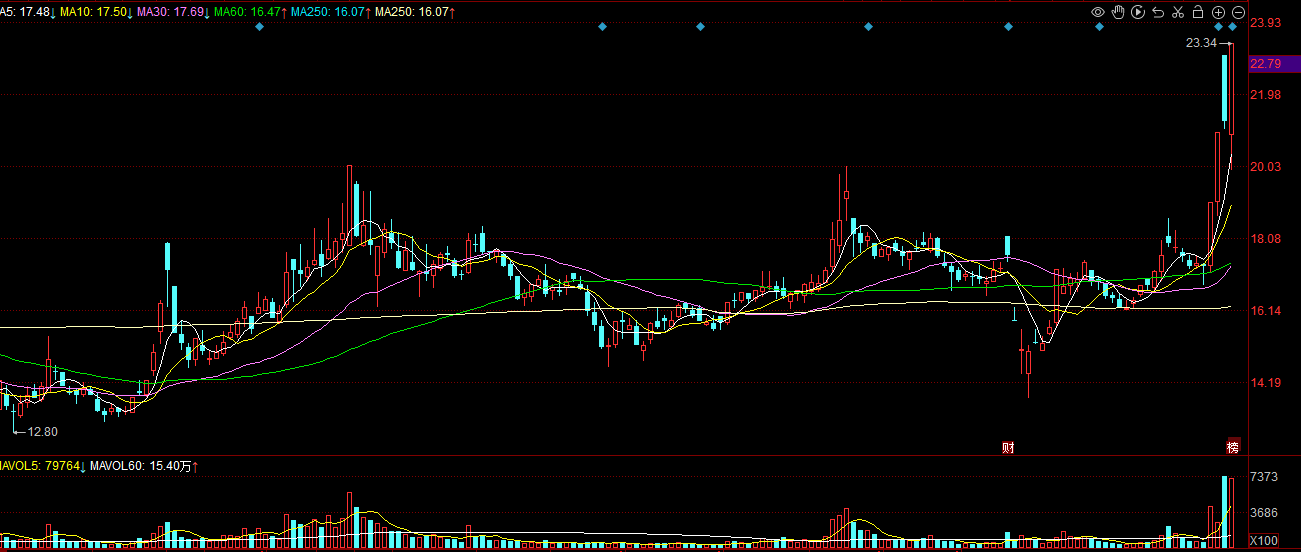This screenshot has height=552, width=1301.
Task: Select the scissors cut tool
Action: point(1178,12)
